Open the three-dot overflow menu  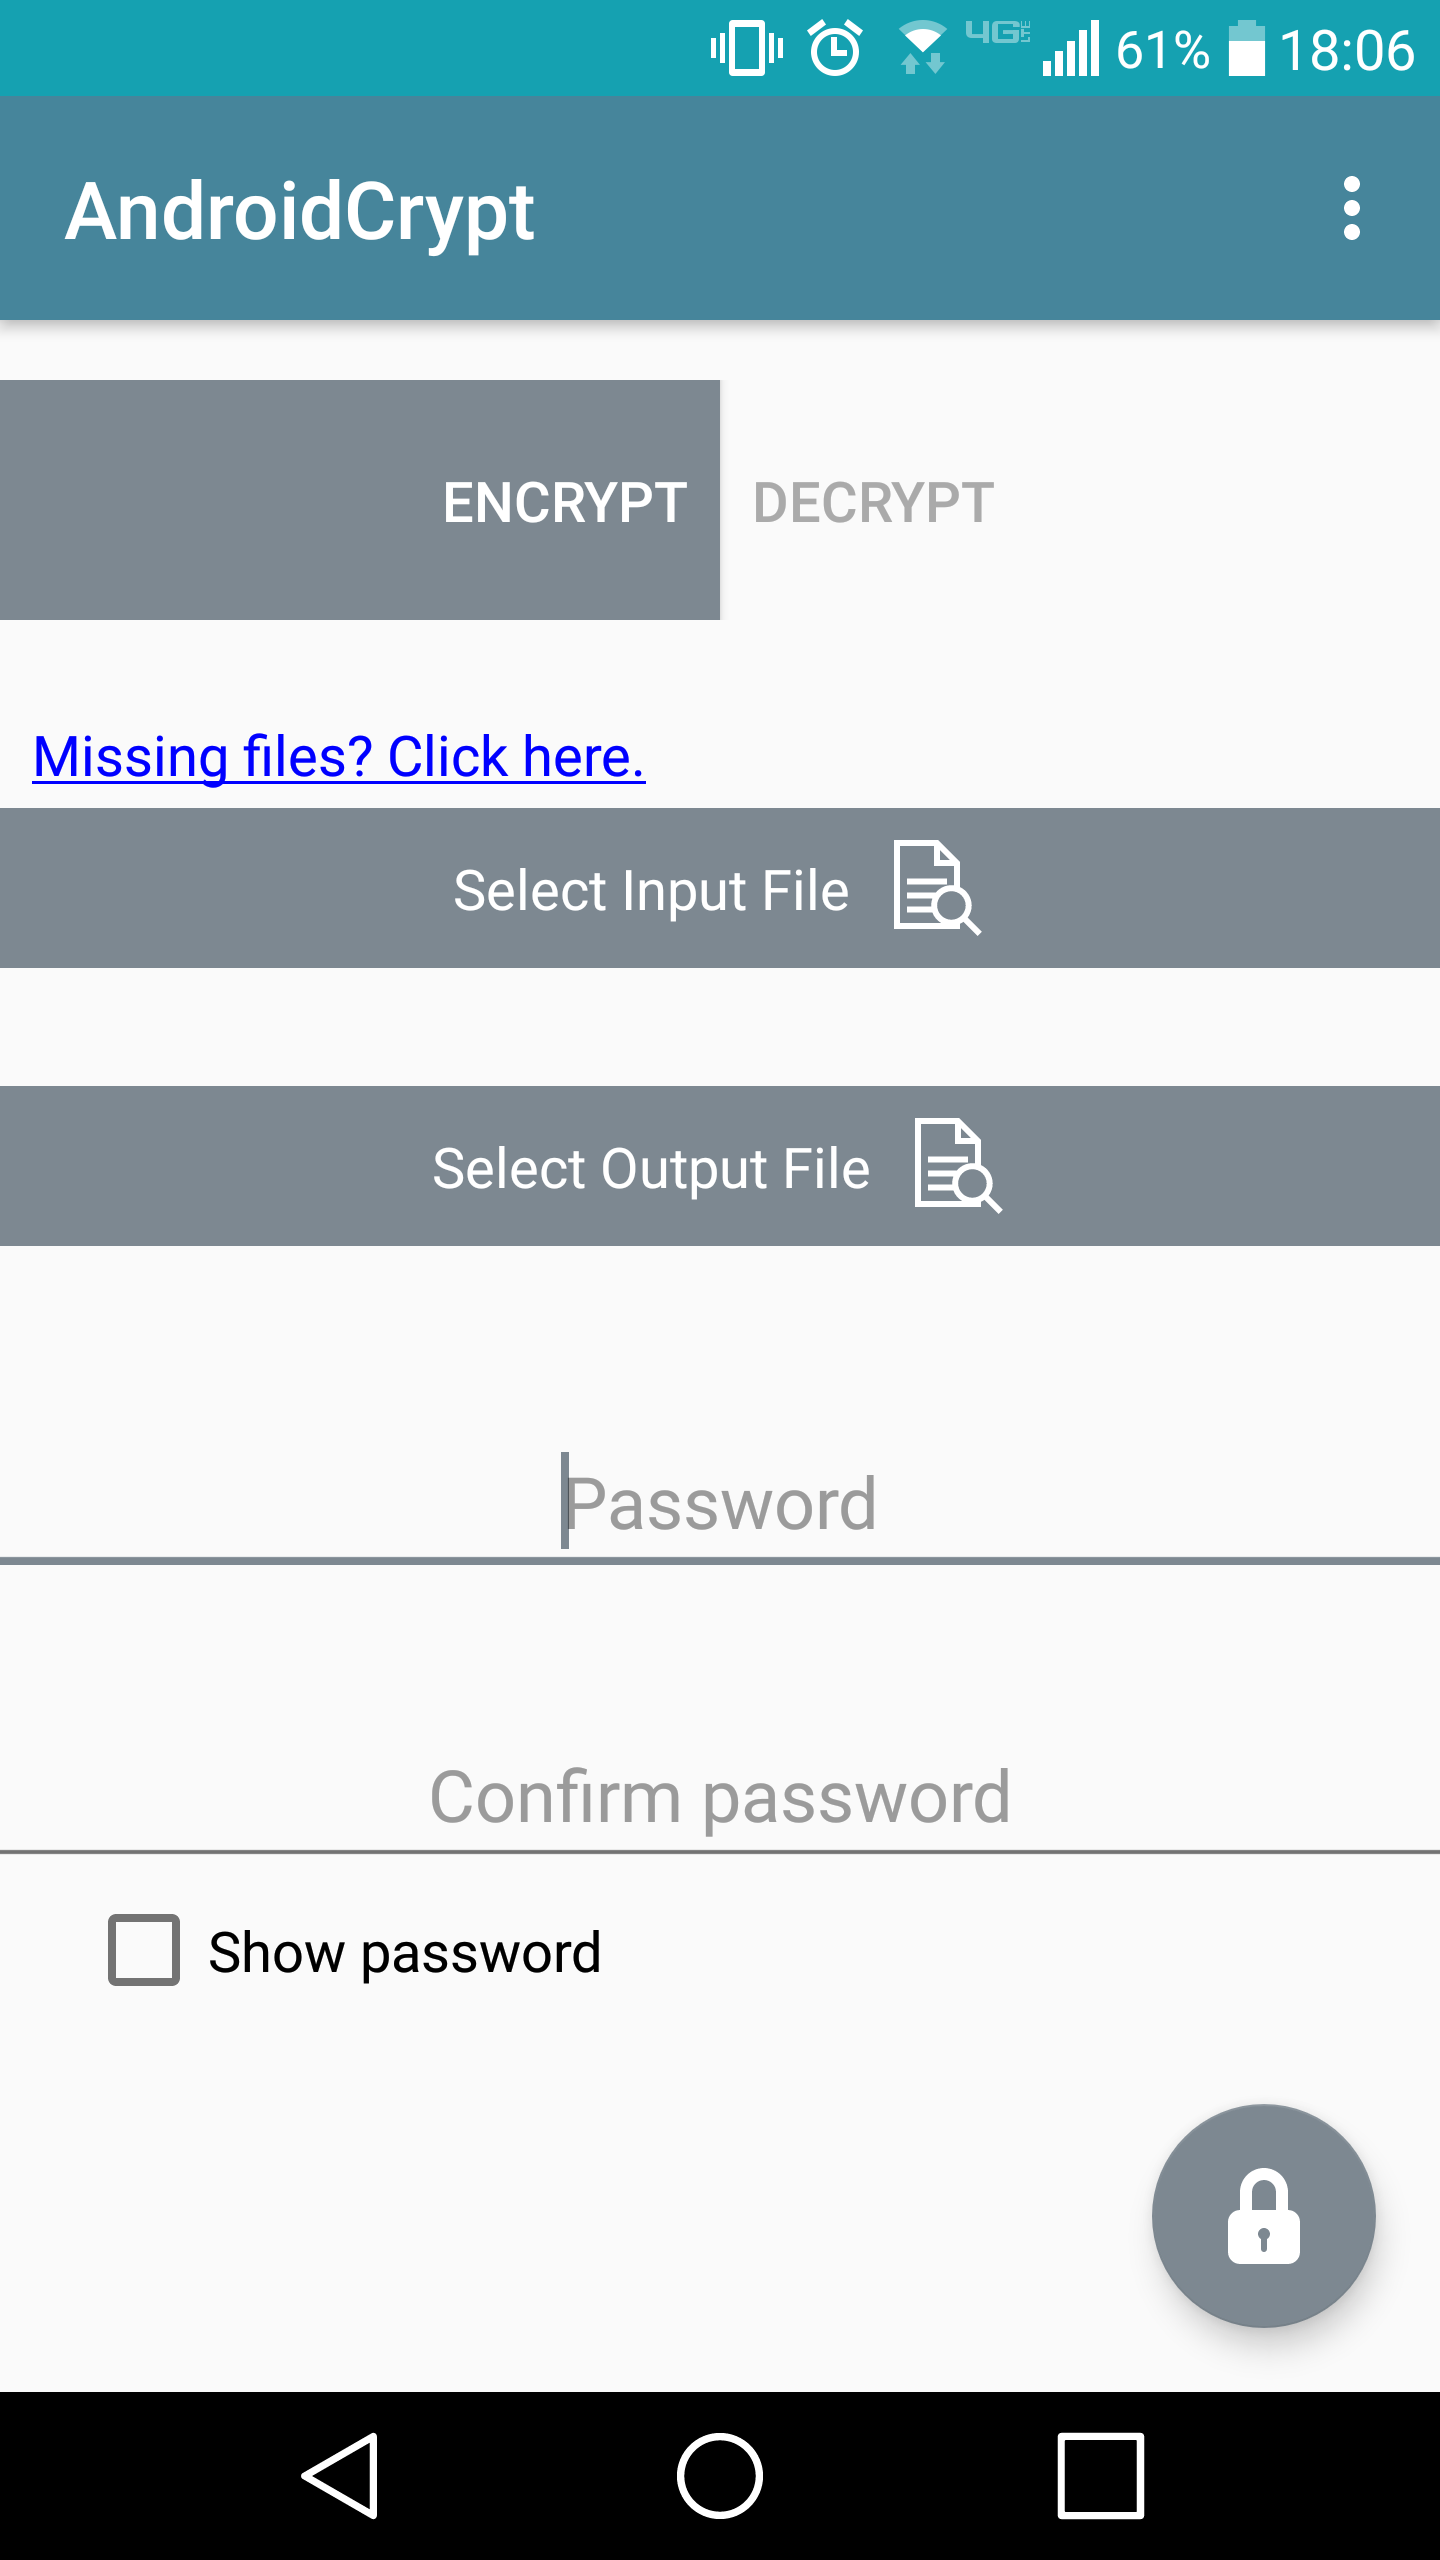click(1351, 209)
